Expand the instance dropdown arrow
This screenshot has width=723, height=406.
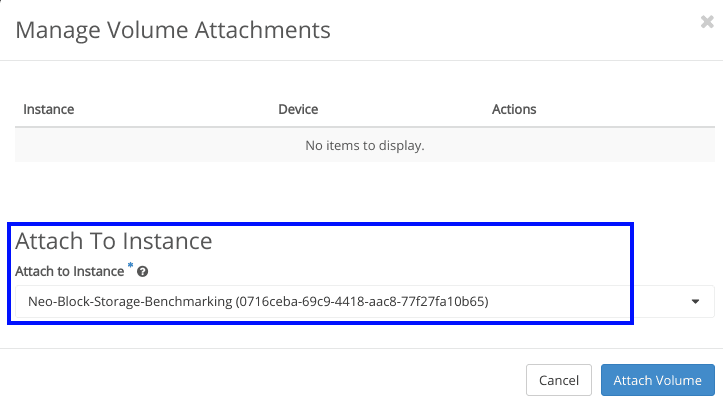pyautogui.click(x=695, y=301)
